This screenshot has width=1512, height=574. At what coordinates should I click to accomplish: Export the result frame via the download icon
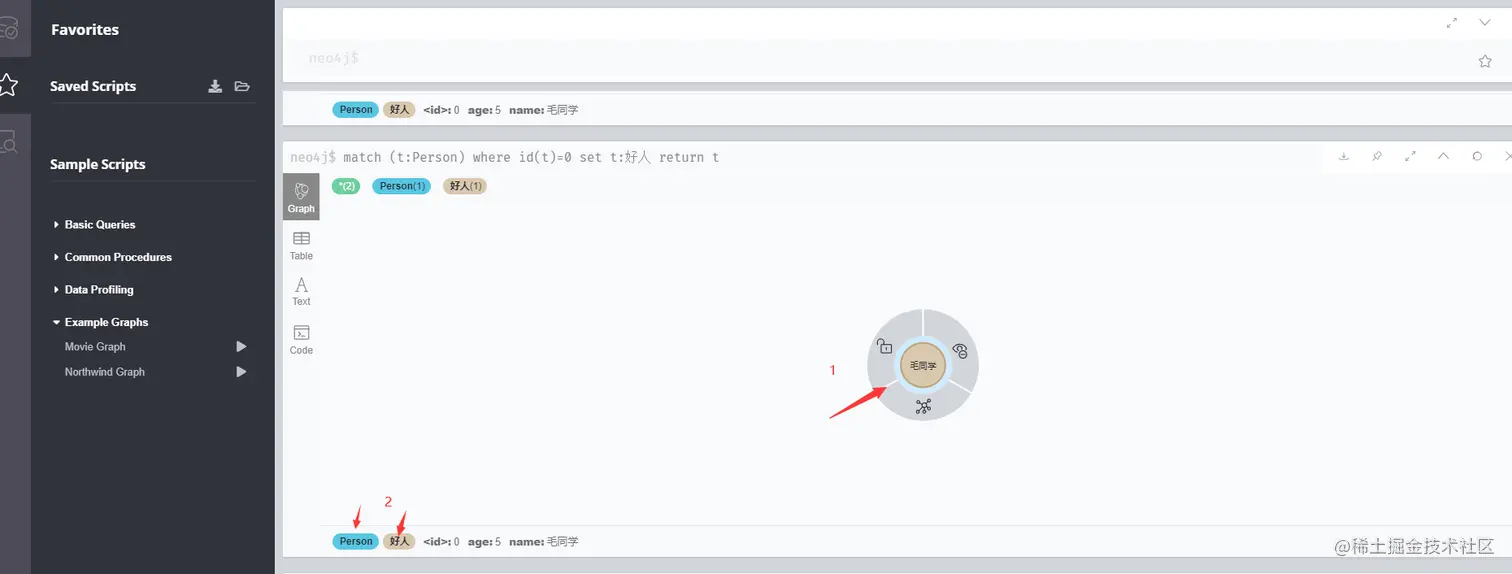click(x=1344, y=157)
